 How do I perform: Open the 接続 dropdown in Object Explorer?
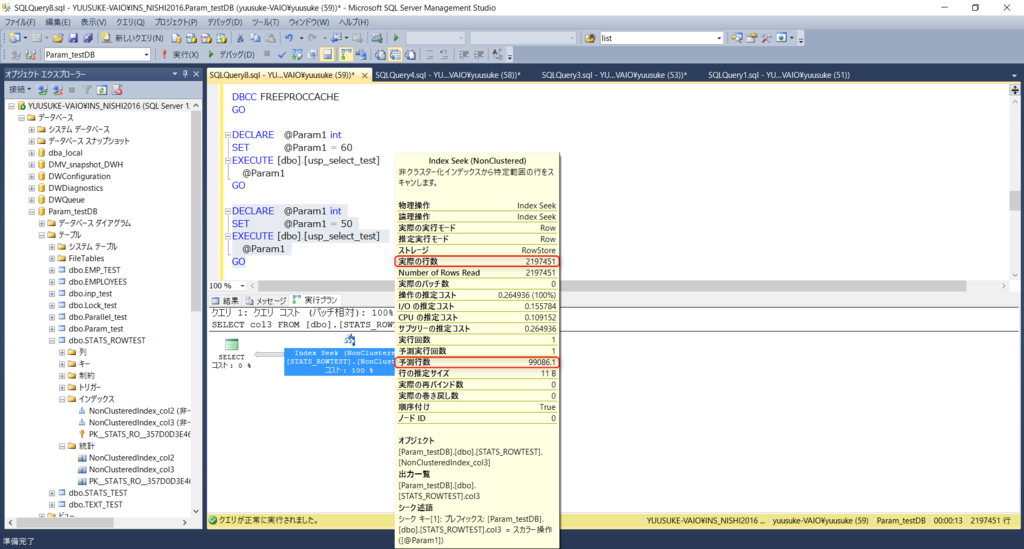point(20,90)
